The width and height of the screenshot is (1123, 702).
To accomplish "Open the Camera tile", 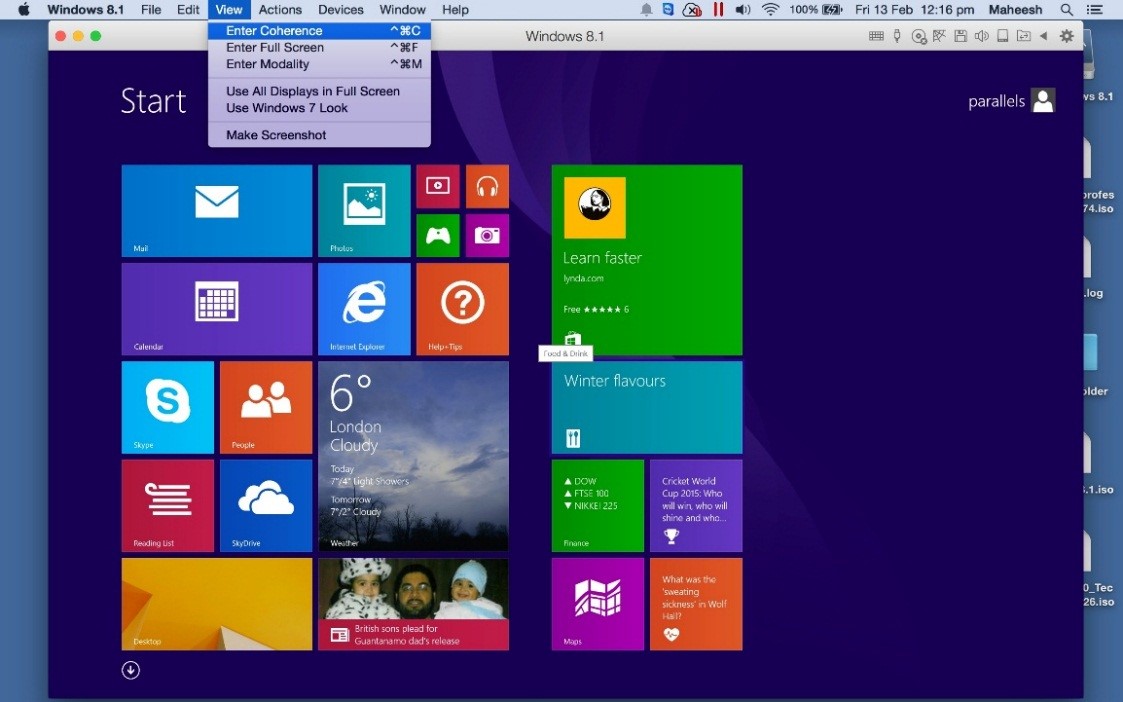I will pos(487,235).
